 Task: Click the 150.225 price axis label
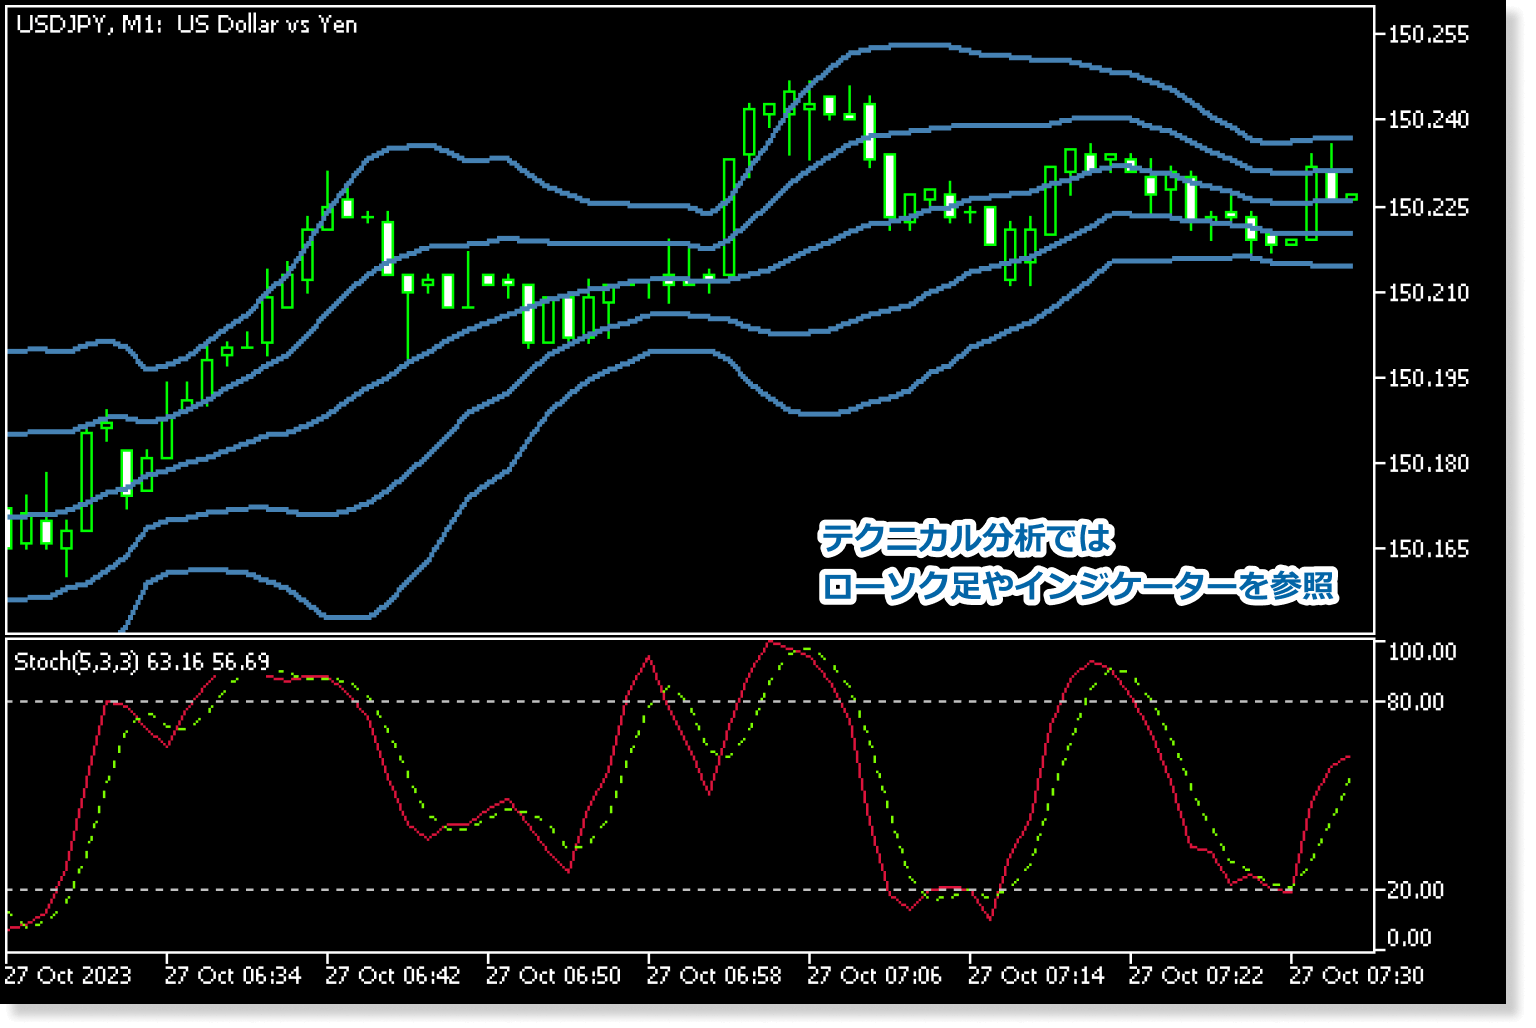click(x=1429, y=207)
